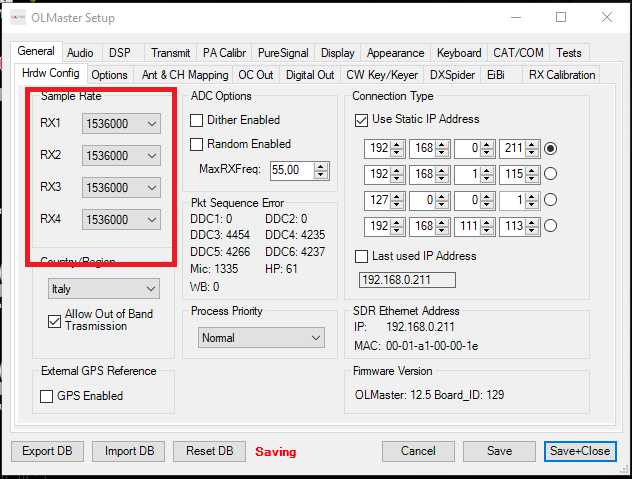
Task: Select radio button for 127.0.0.1
Action: [551, 200]
